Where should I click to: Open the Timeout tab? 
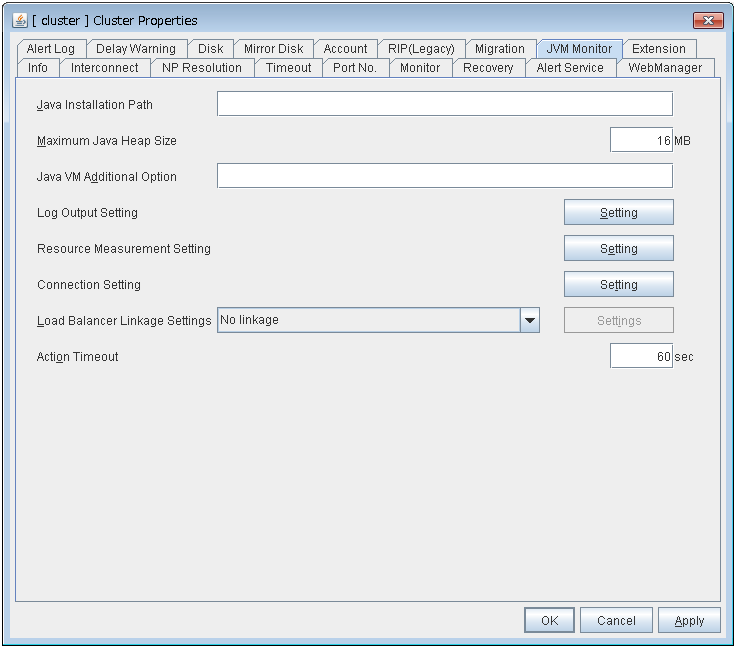click(x=288, y=68)
